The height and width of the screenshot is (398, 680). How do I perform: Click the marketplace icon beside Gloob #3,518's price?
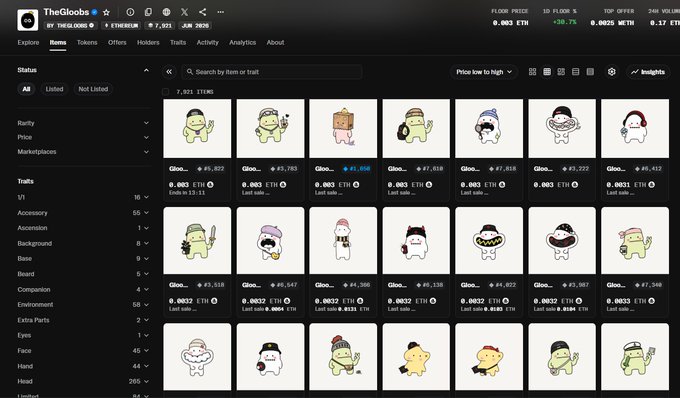214,301
